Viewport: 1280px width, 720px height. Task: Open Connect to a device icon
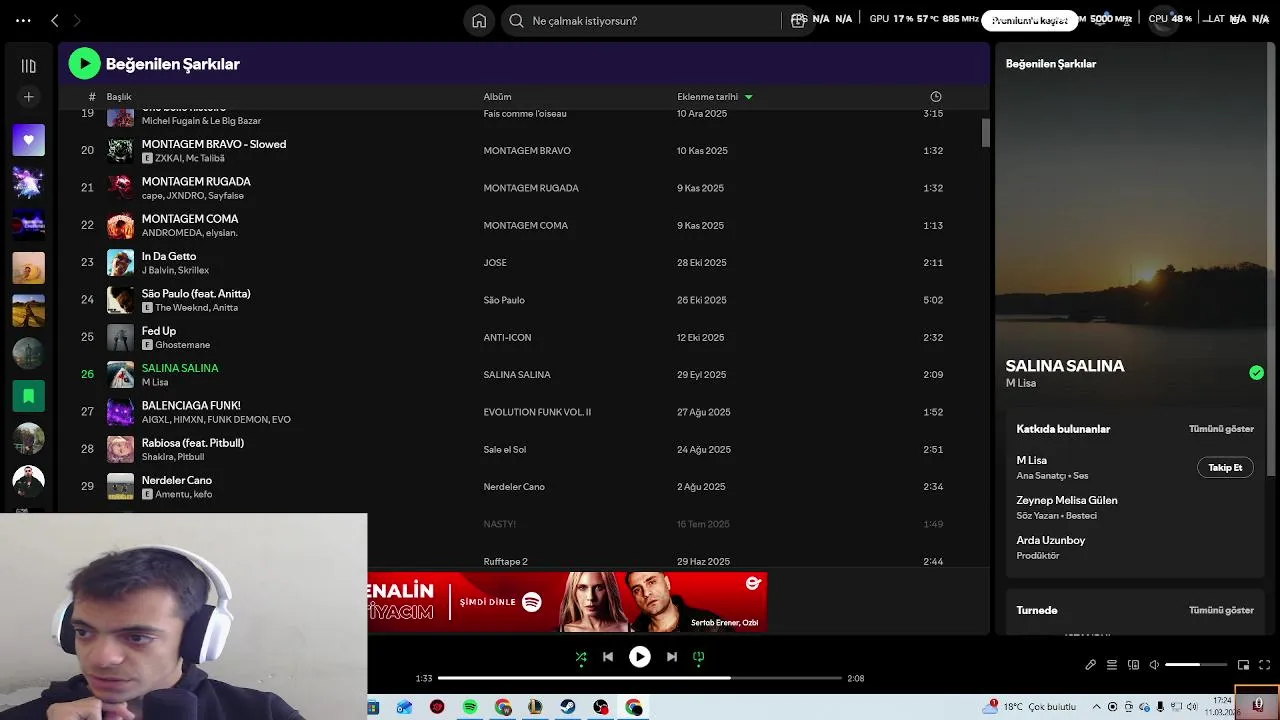pos(1133,665)
